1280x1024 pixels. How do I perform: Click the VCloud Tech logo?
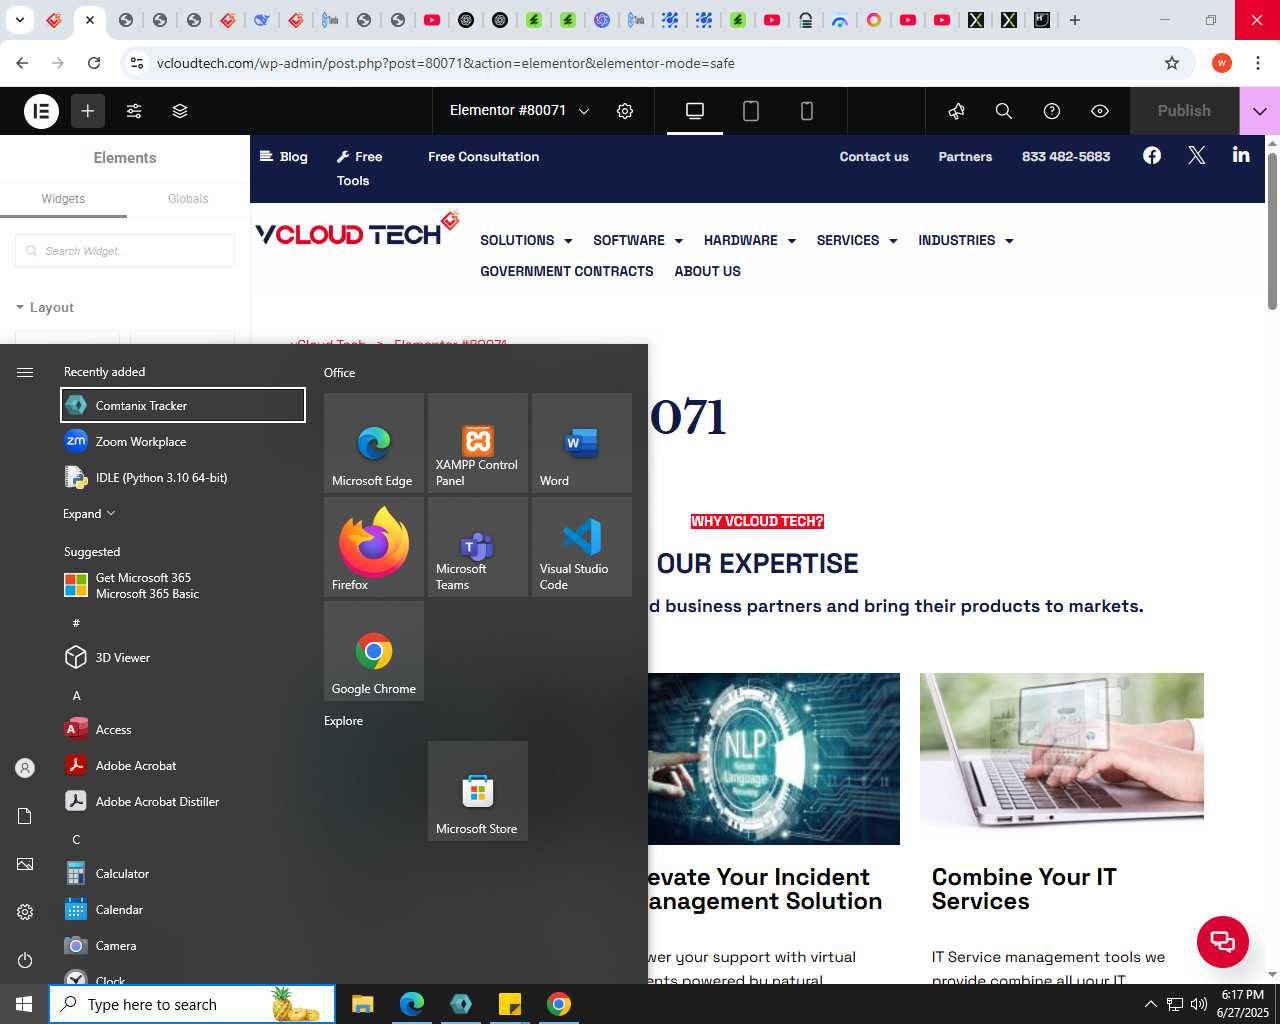357,230
